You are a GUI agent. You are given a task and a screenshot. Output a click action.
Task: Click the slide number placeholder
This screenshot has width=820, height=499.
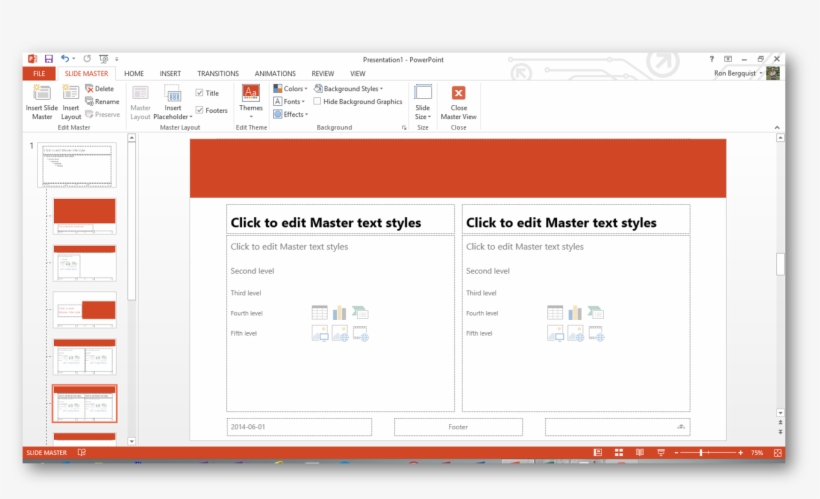[617, 427]
